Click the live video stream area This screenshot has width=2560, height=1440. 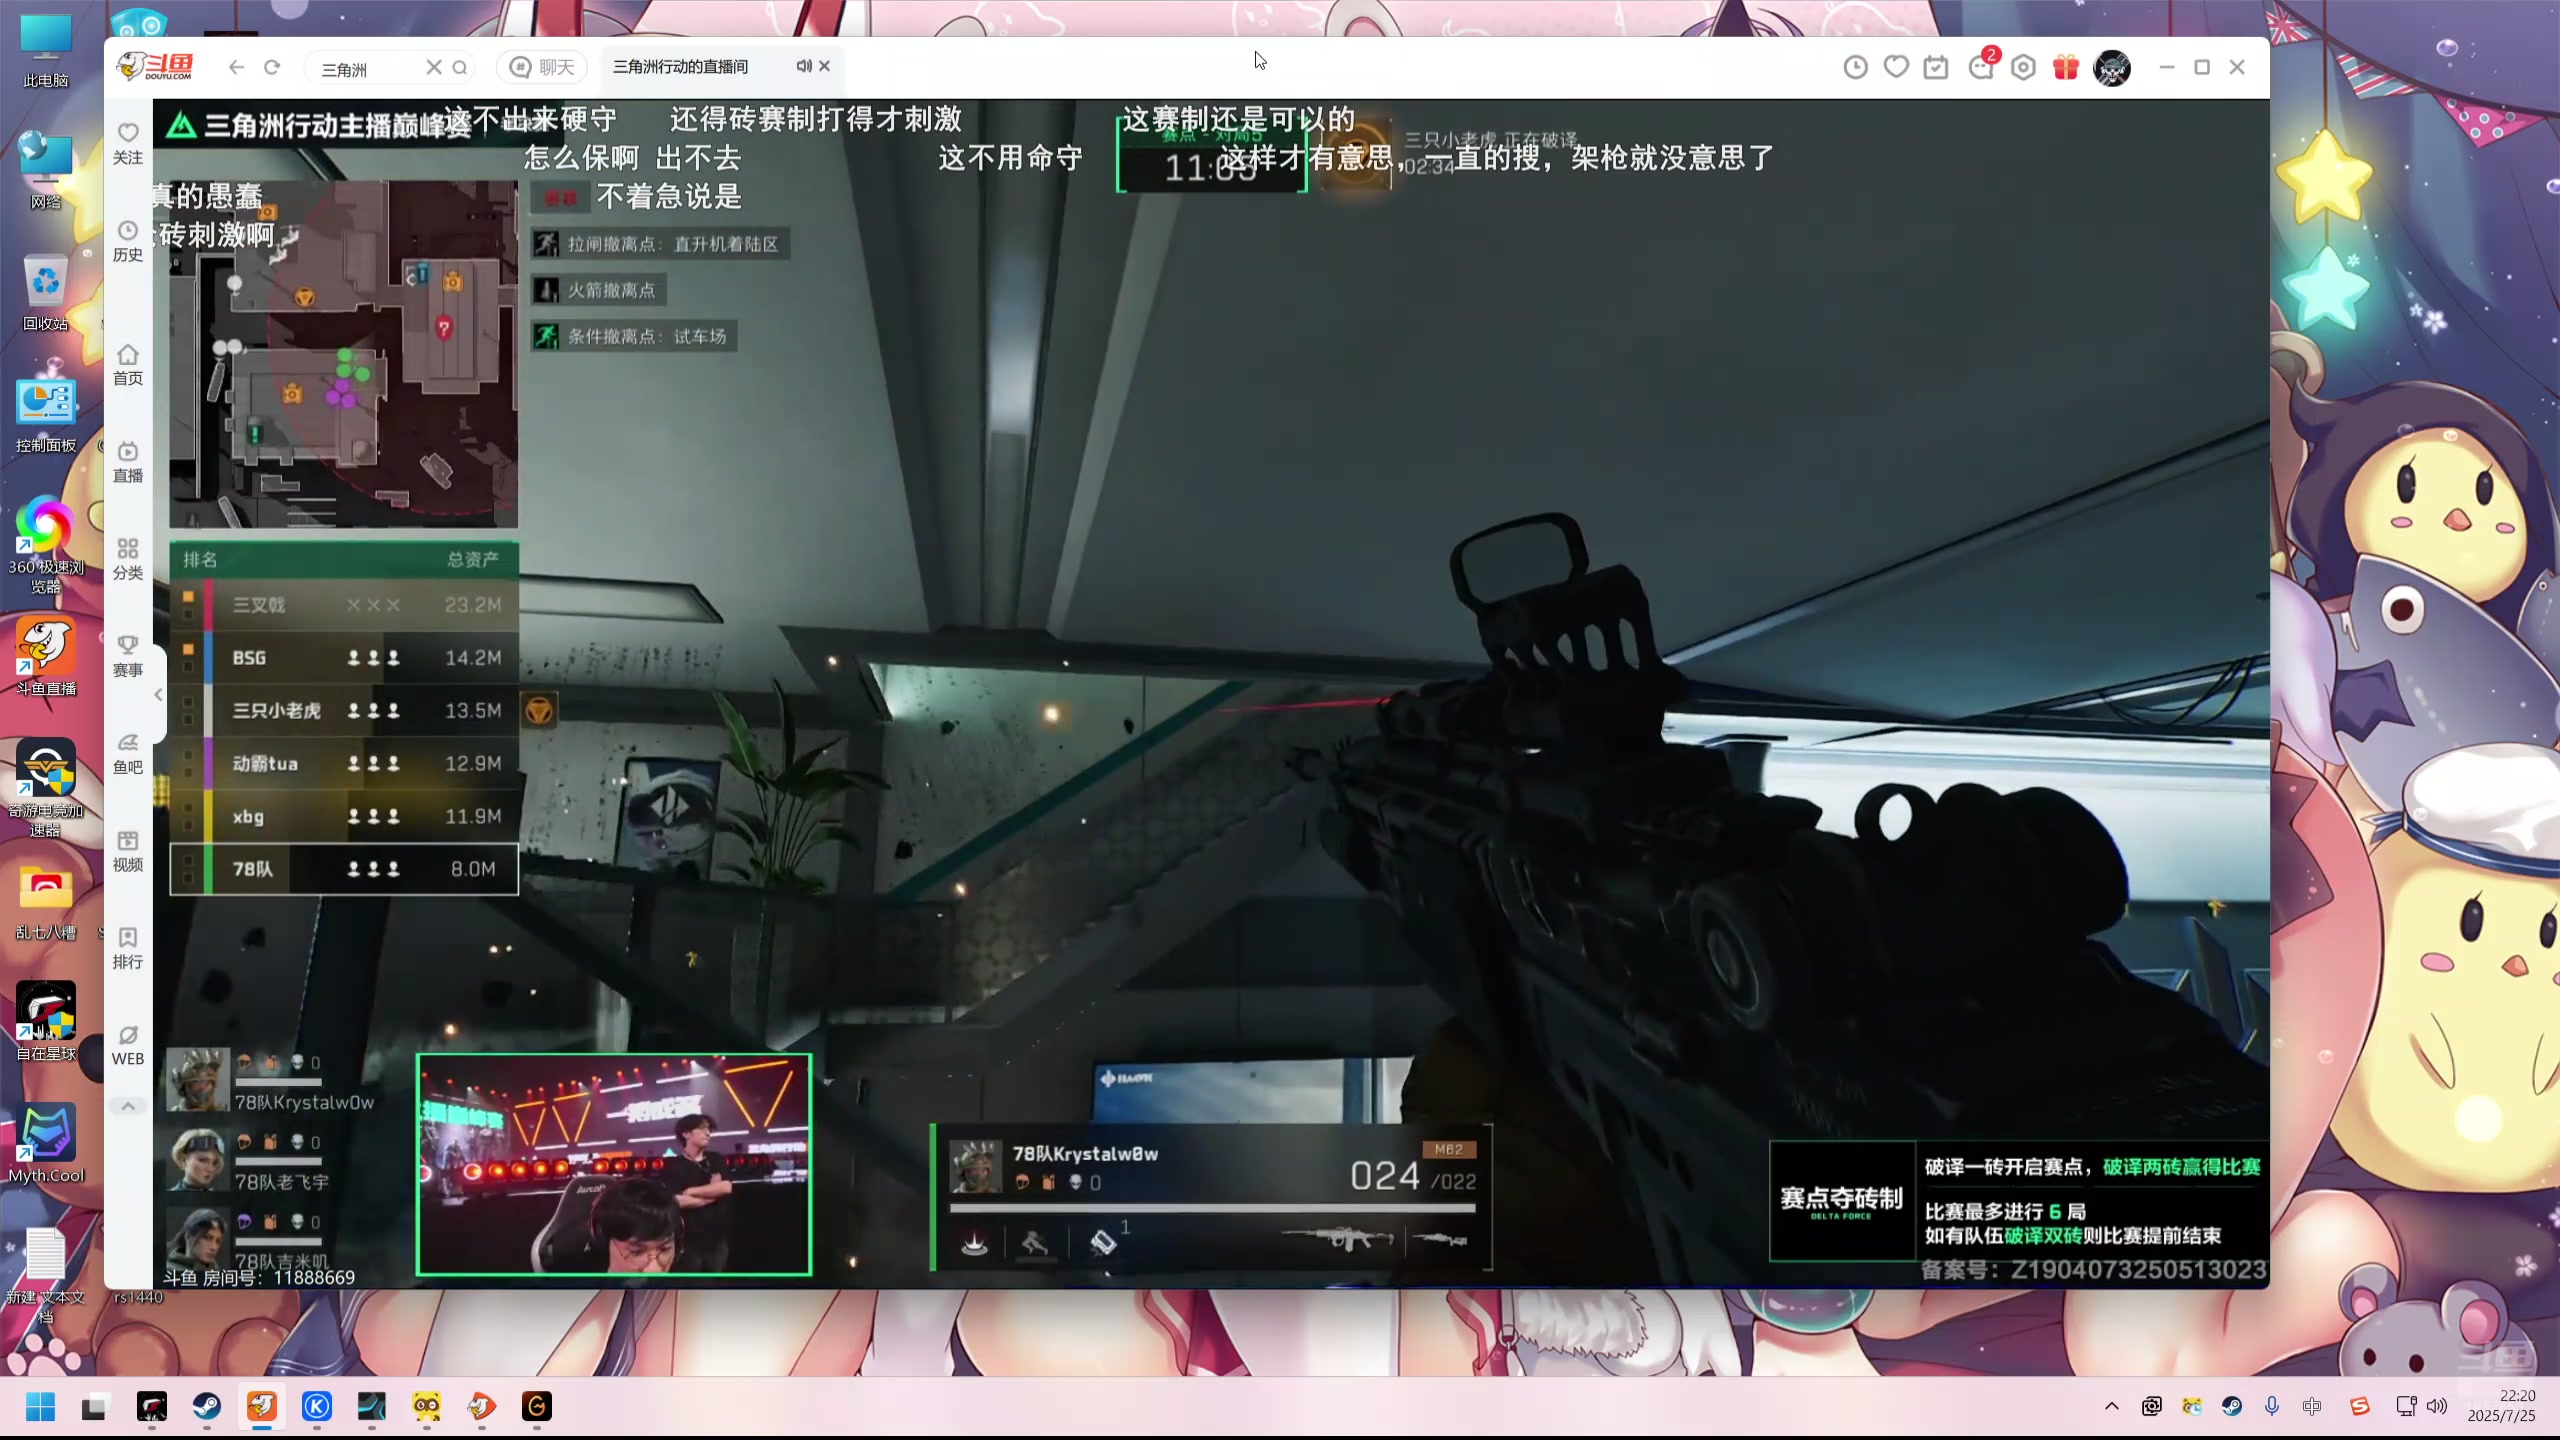(x=1211, y=693)
